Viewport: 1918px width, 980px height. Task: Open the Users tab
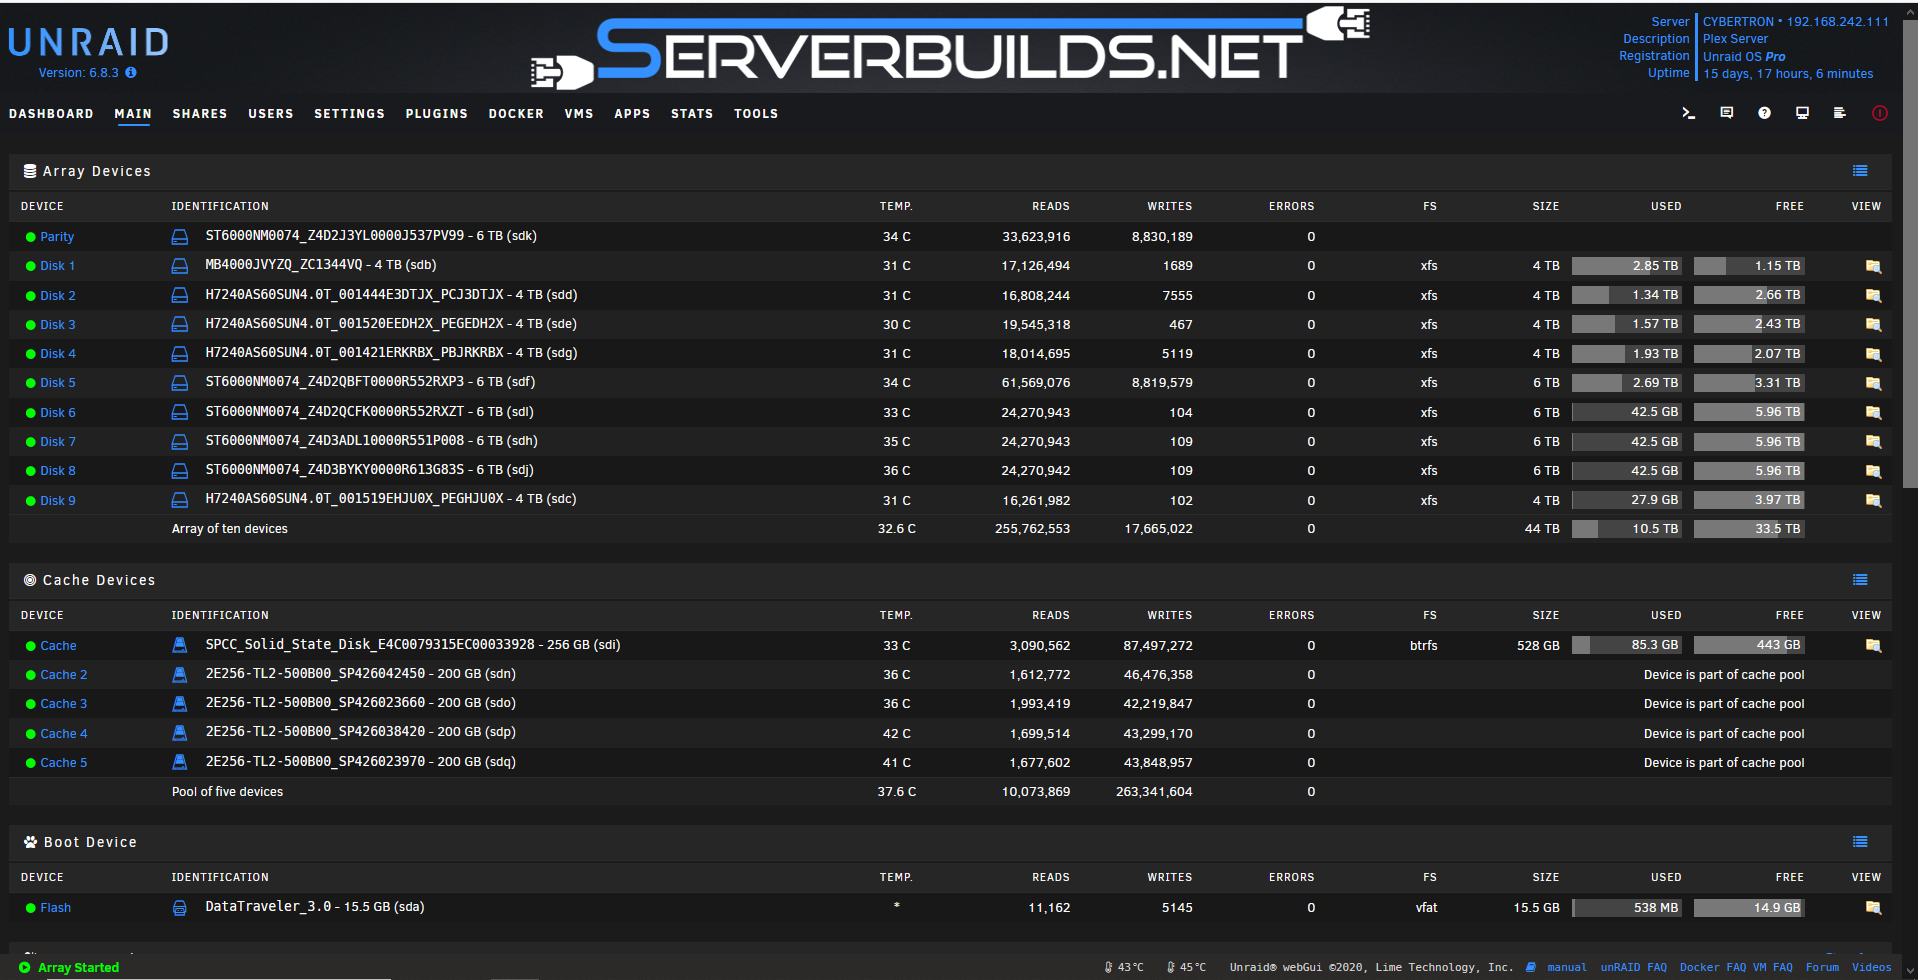click(x=271, y=114)
